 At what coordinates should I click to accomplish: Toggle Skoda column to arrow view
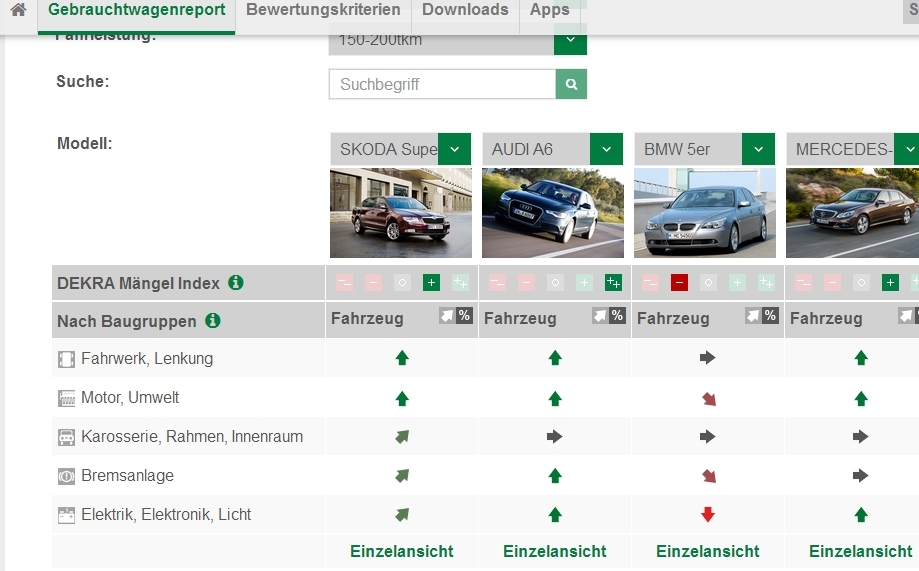[447, 316]
